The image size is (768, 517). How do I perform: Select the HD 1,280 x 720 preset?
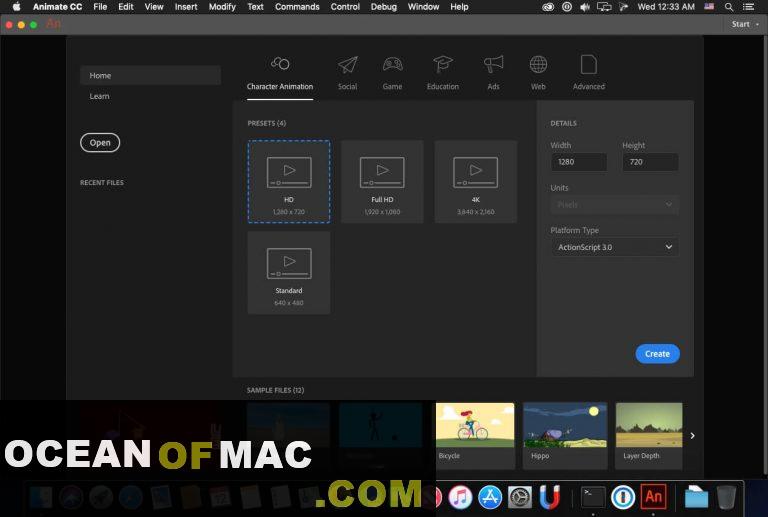click(x=289, y=182)
